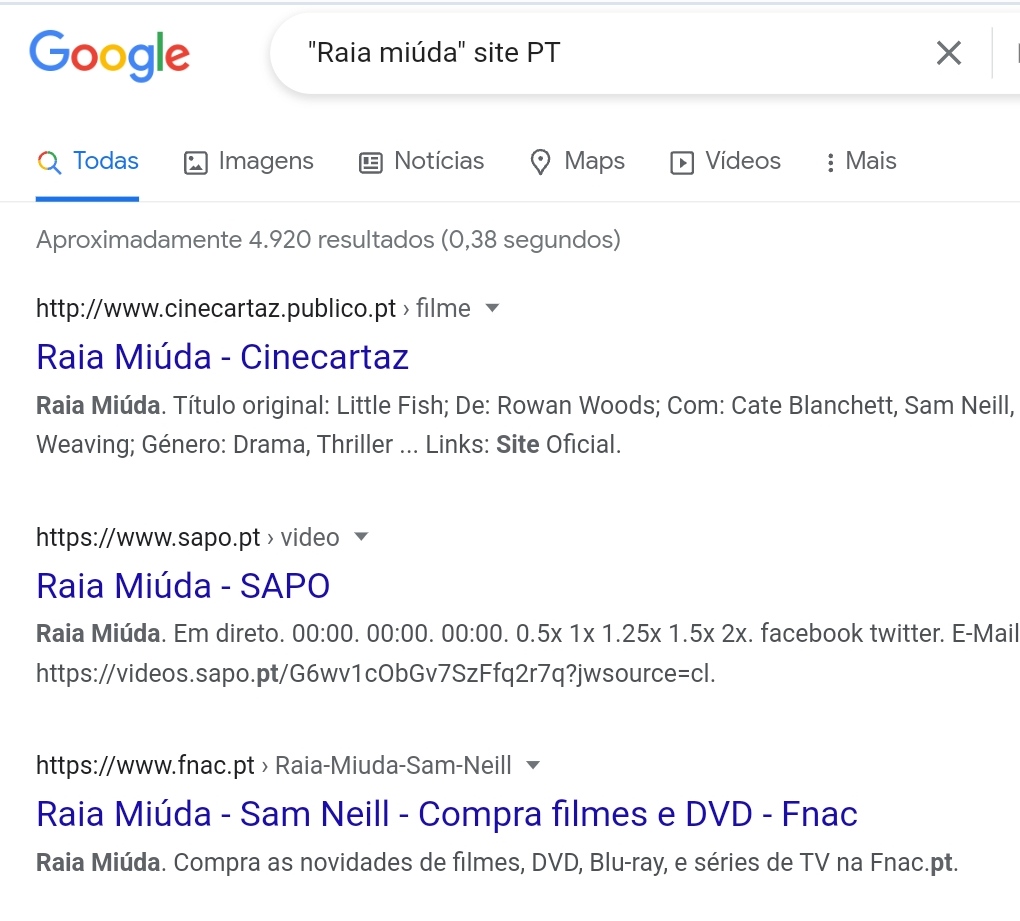Expand the fnac.pt result dropdown arrow

pyautogui.click(x=533, y=766)
